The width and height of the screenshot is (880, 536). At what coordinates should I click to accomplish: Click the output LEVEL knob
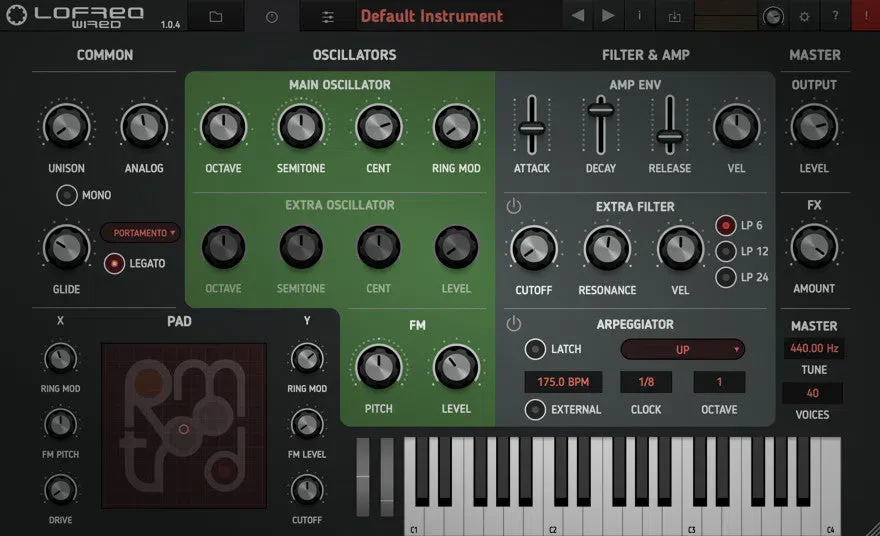pyautogui.click(x=814, y=127)
